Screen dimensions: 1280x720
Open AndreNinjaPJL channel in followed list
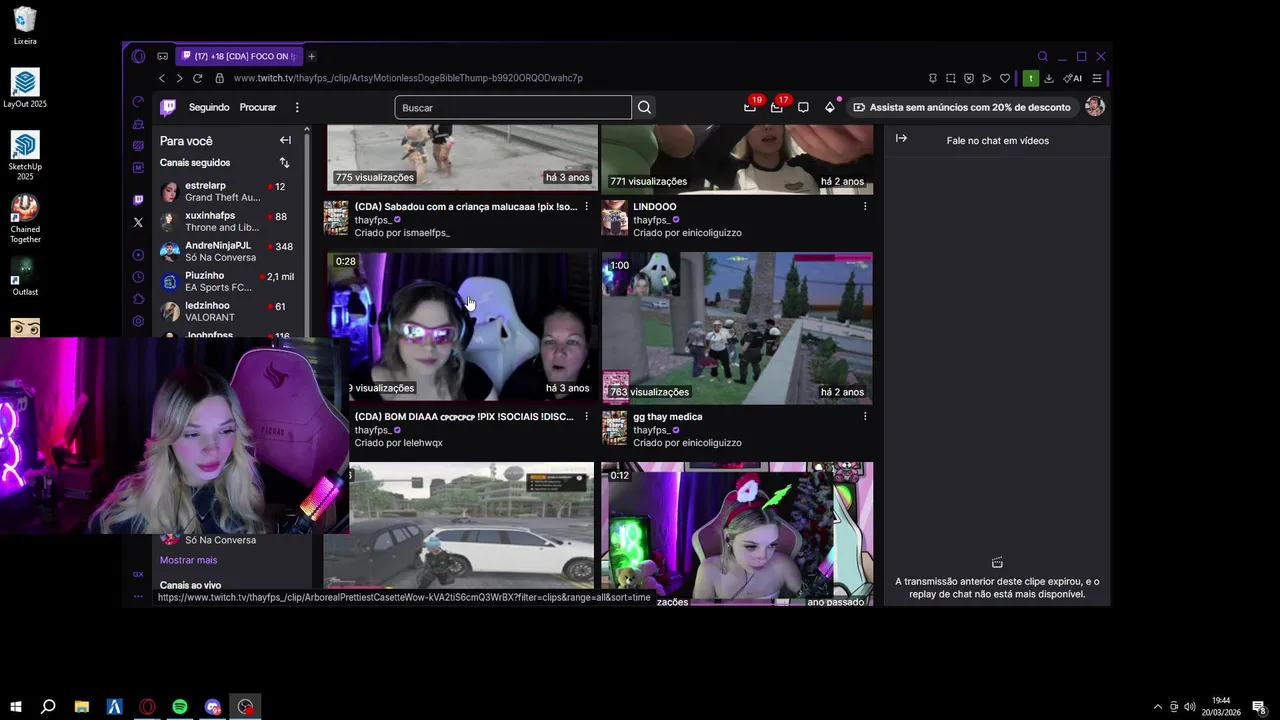pyautogui.click(x=230, y=251)
